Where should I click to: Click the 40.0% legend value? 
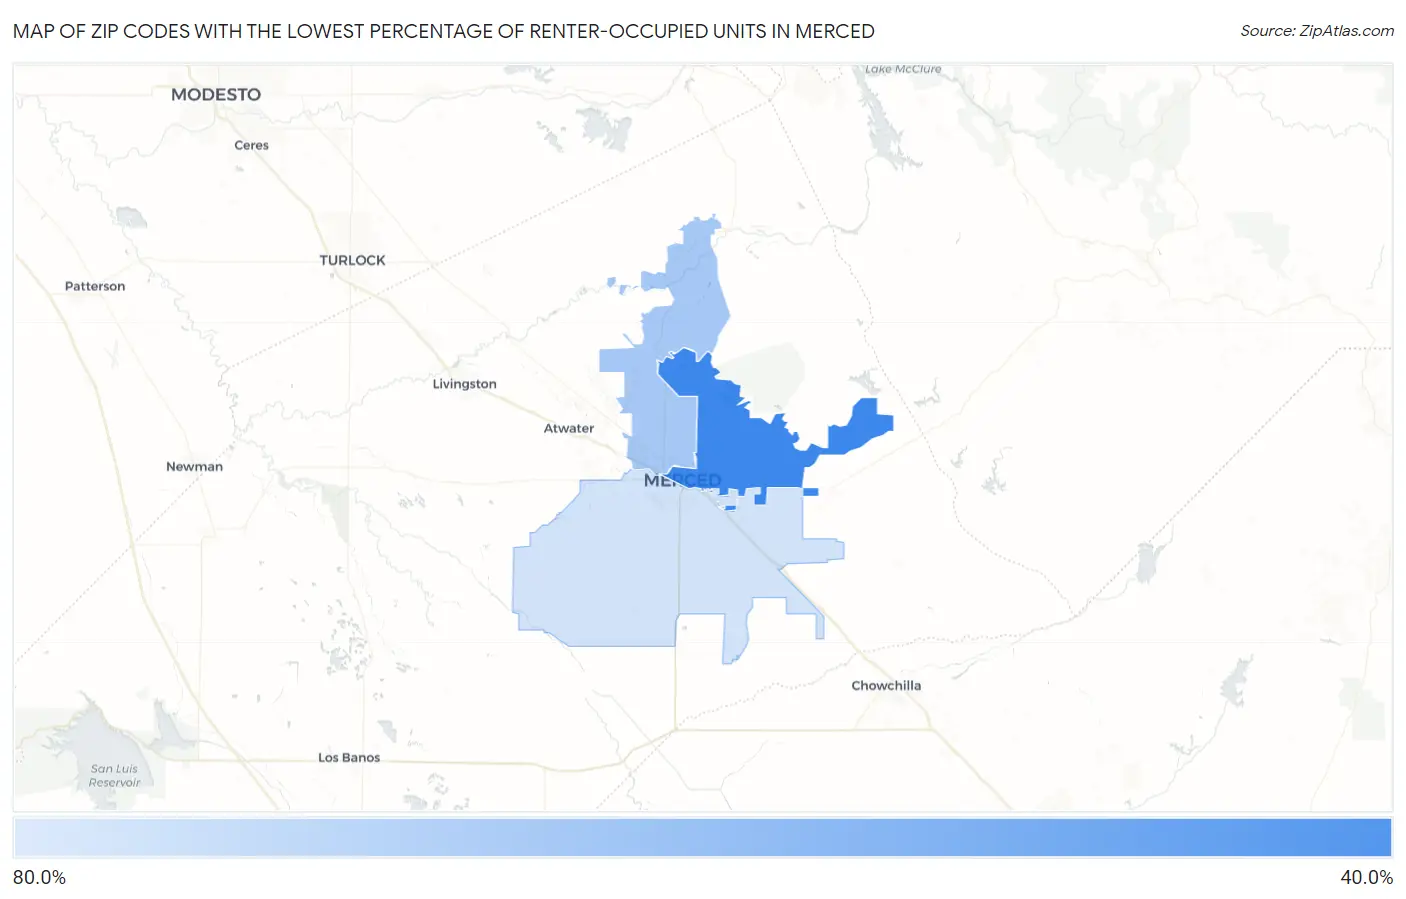point(1366,877)
